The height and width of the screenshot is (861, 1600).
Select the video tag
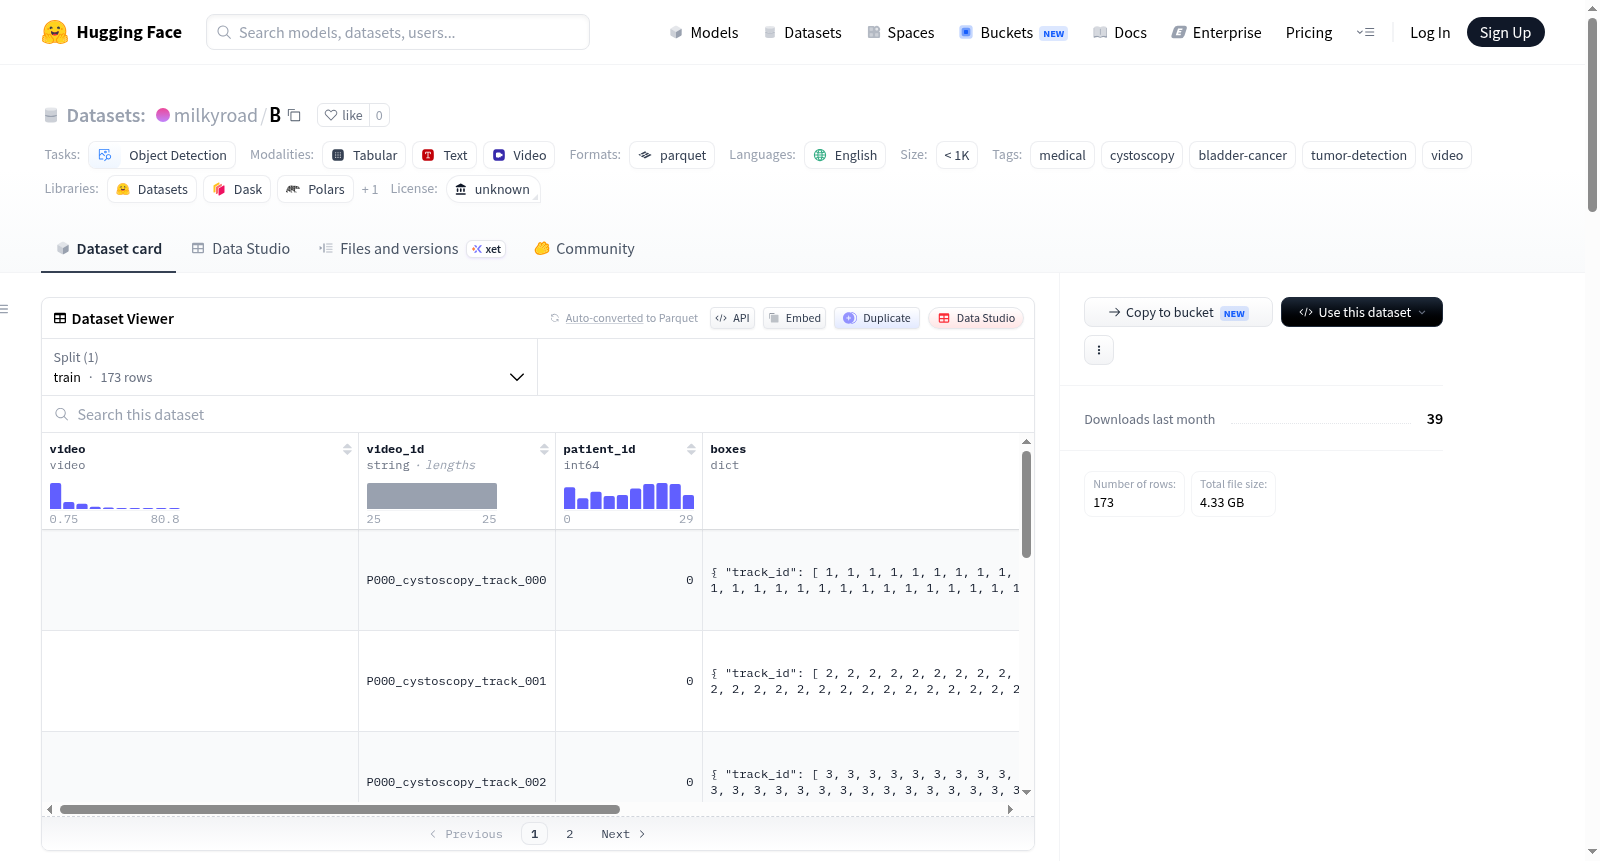1446,155
